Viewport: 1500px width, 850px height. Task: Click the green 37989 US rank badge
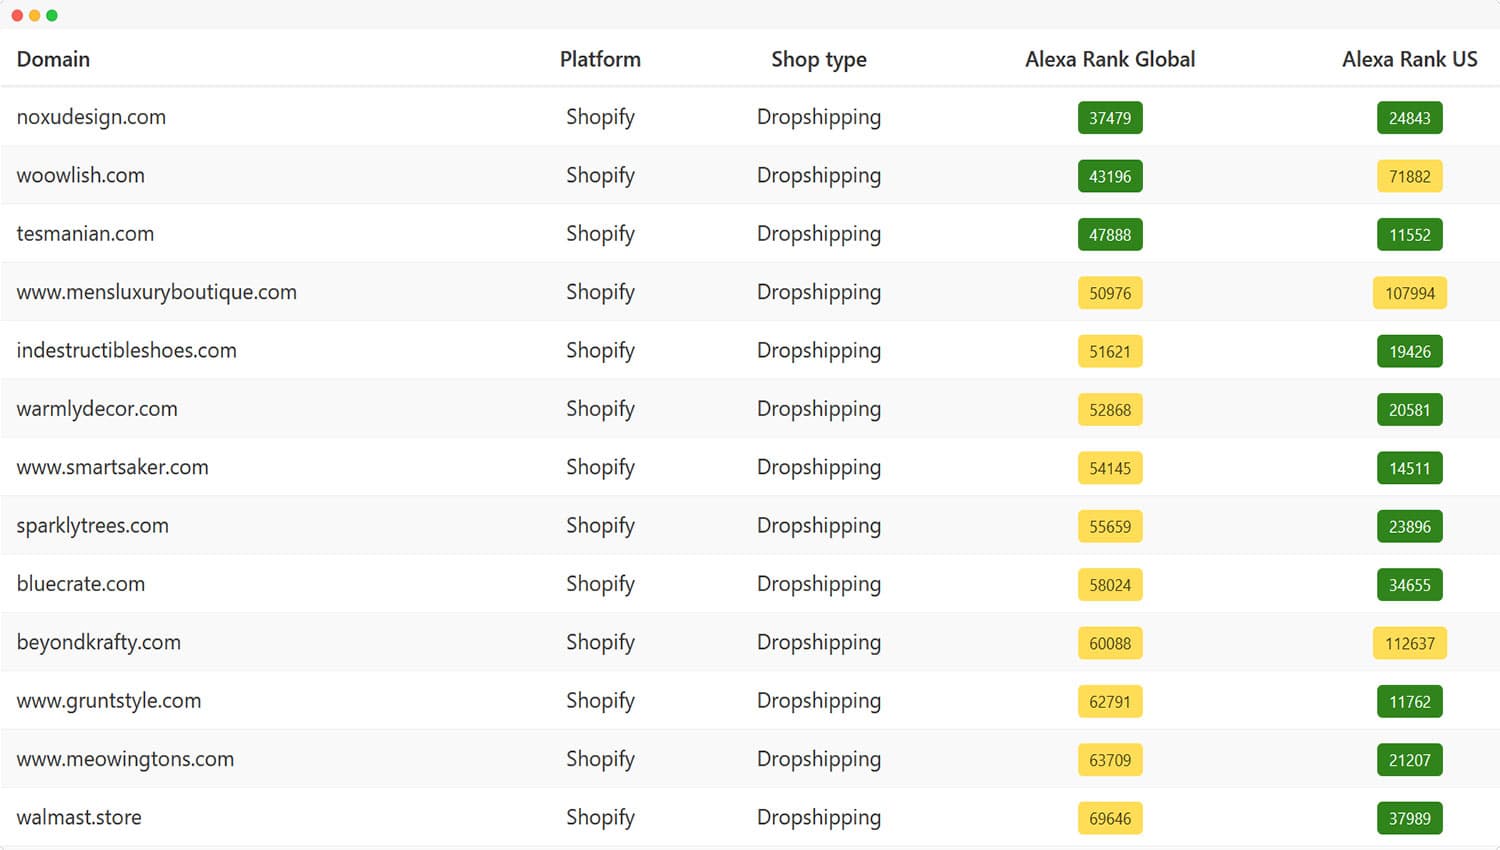click(1409, 818)
